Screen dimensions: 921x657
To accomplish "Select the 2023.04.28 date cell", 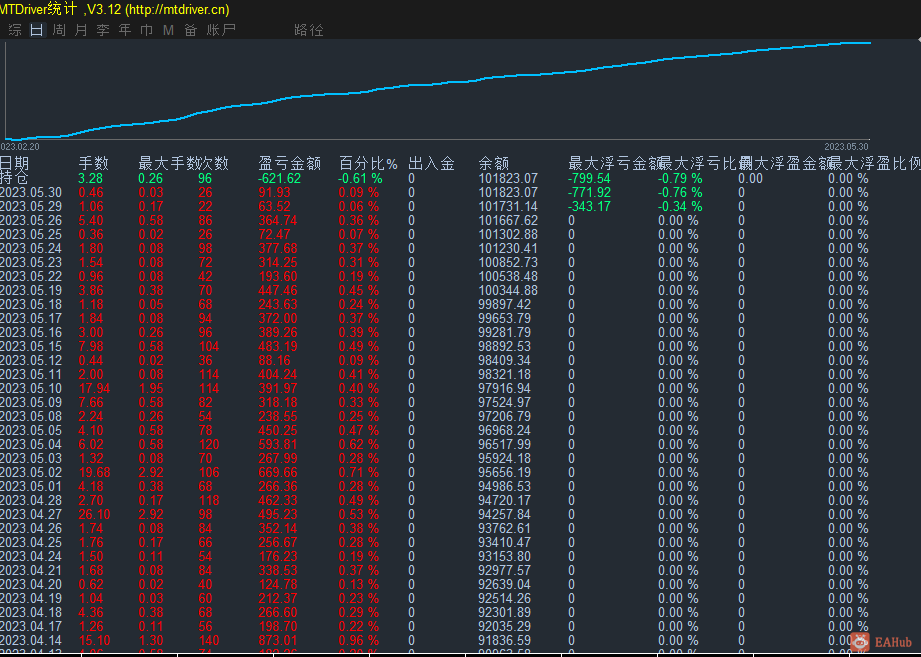I will click(x=31, y=500).
